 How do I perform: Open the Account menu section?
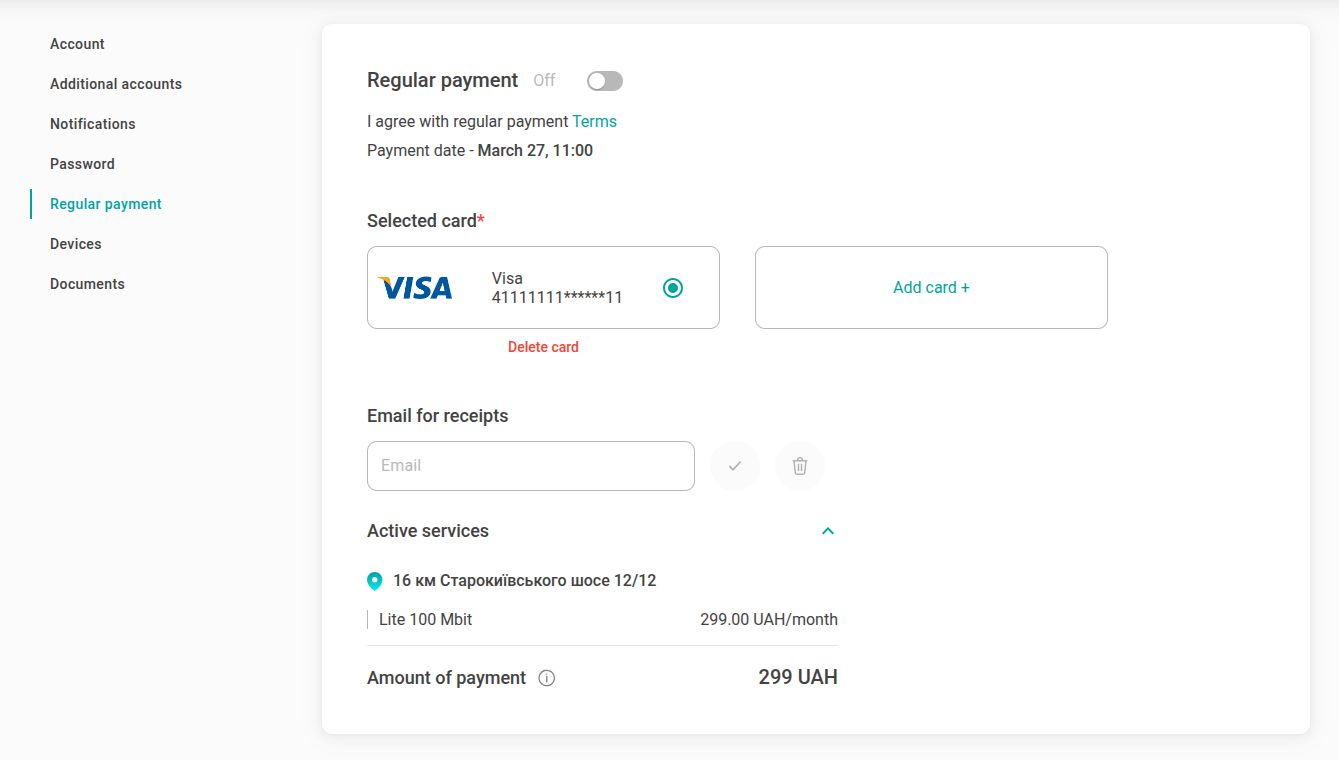pos(77,44)
